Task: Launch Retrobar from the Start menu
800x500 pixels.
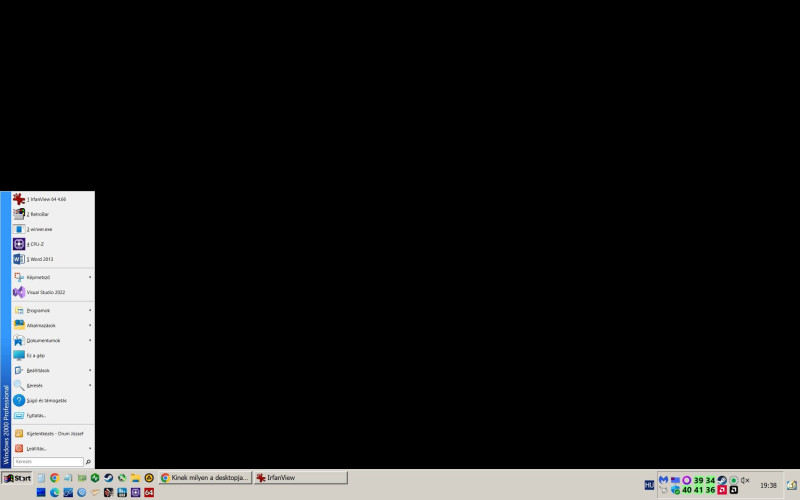Action: coord(53,214)
